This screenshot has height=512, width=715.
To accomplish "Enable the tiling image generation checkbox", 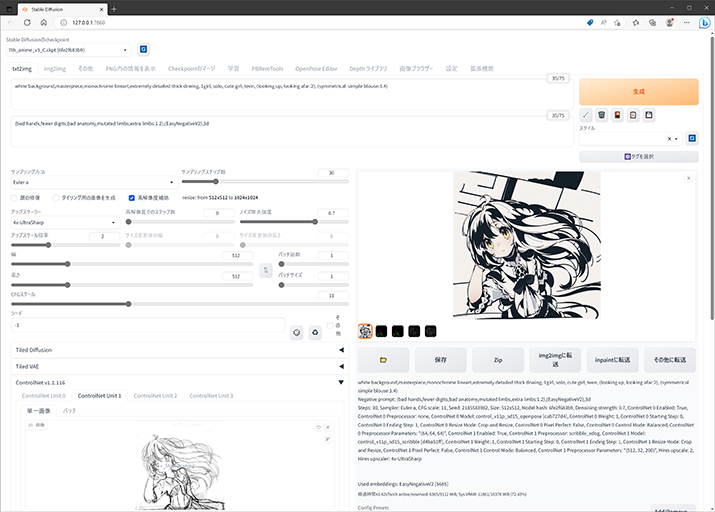I will [x=56, y=198].
